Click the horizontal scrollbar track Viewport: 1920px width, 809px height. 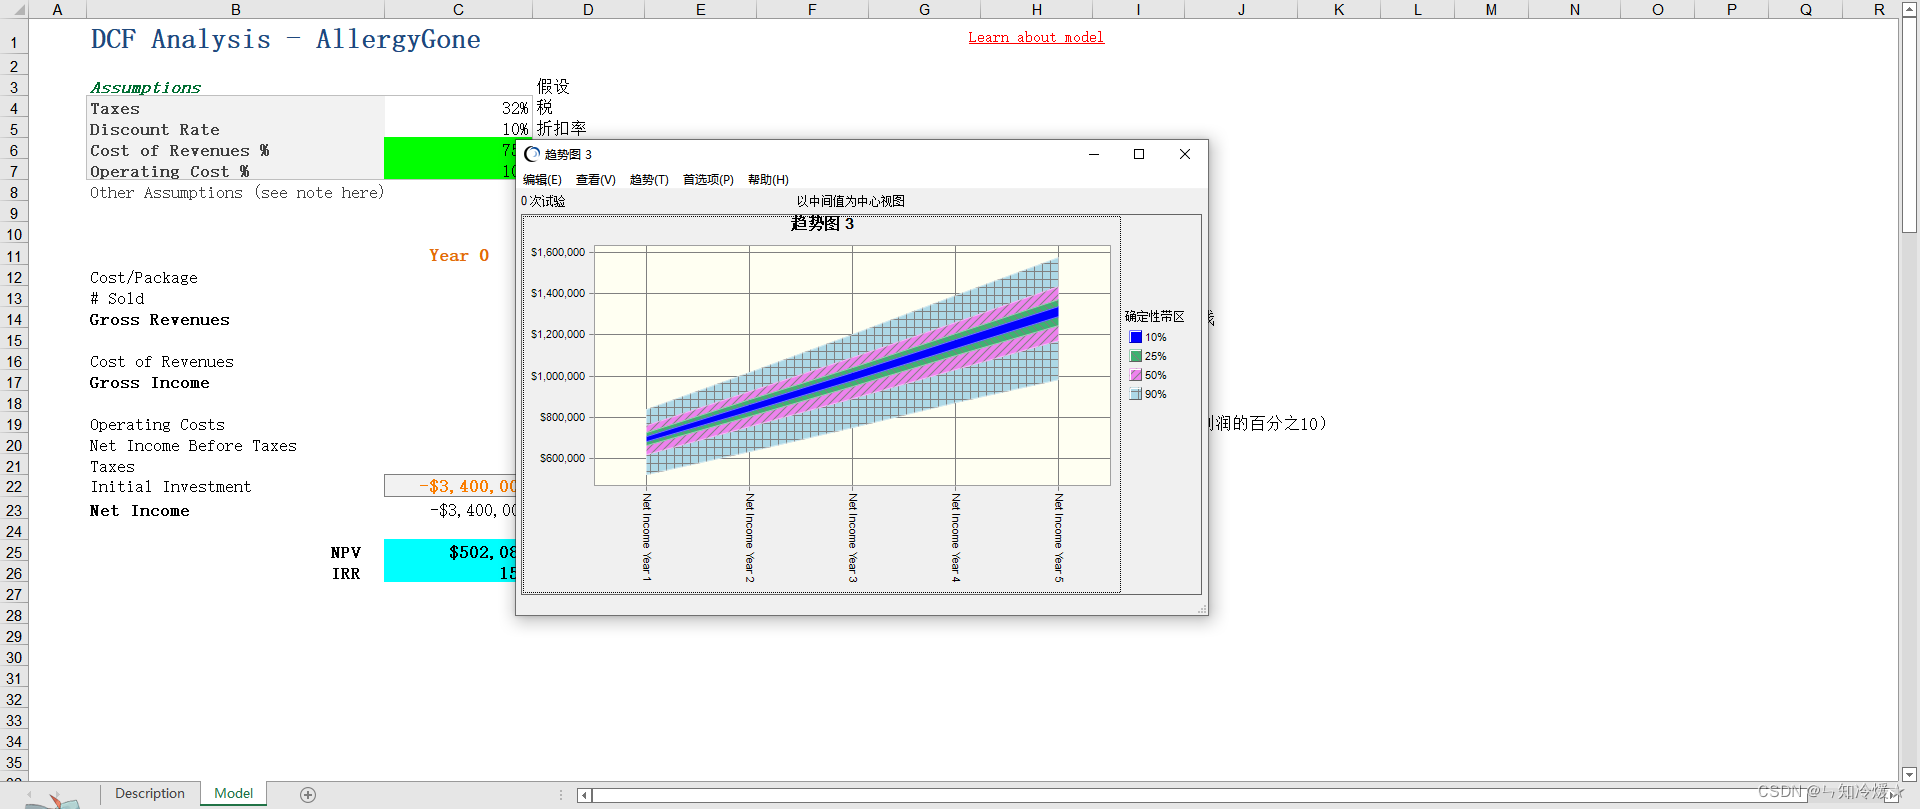click(1240, 795)
